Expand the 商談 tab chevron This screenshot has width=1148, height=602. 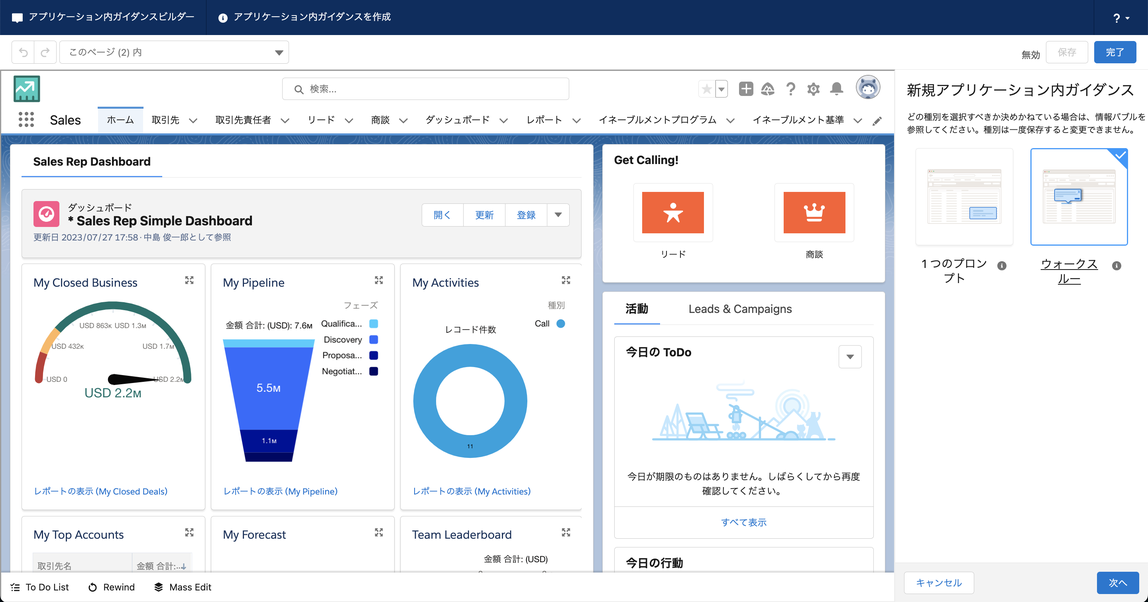coord(403,121)
